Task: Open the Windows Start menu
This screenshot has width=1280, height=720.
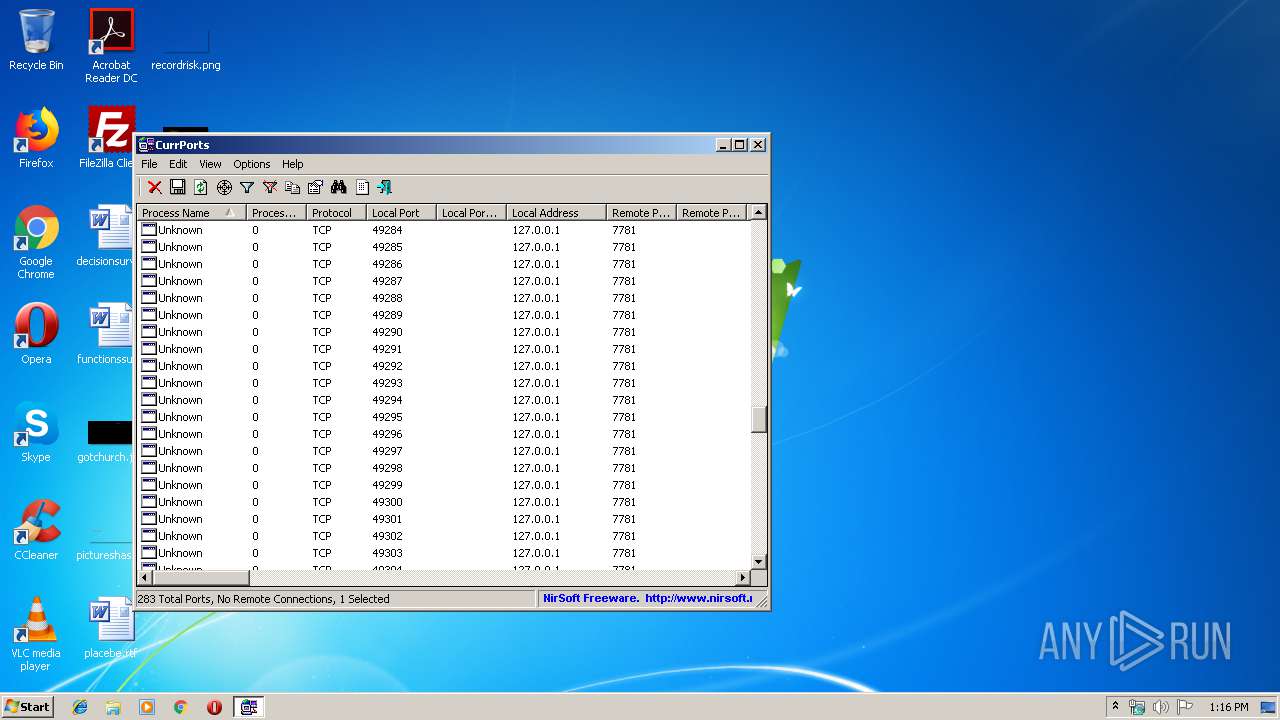Action: coord(28,706)
